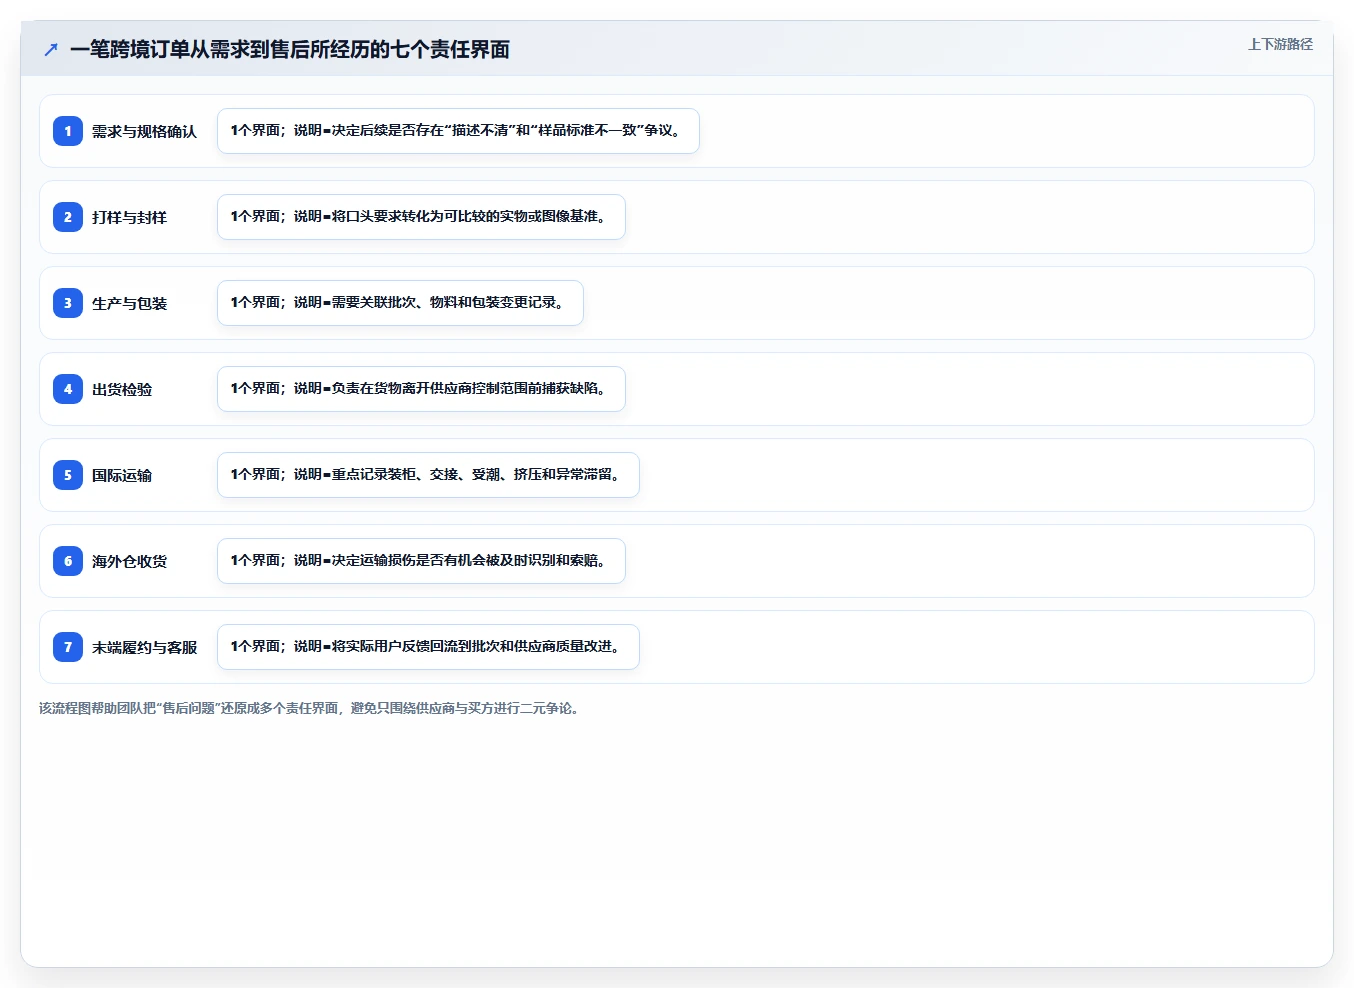Screen dimensions: 1354x988
Task: Select step number 1 badge
Action: 68,131
